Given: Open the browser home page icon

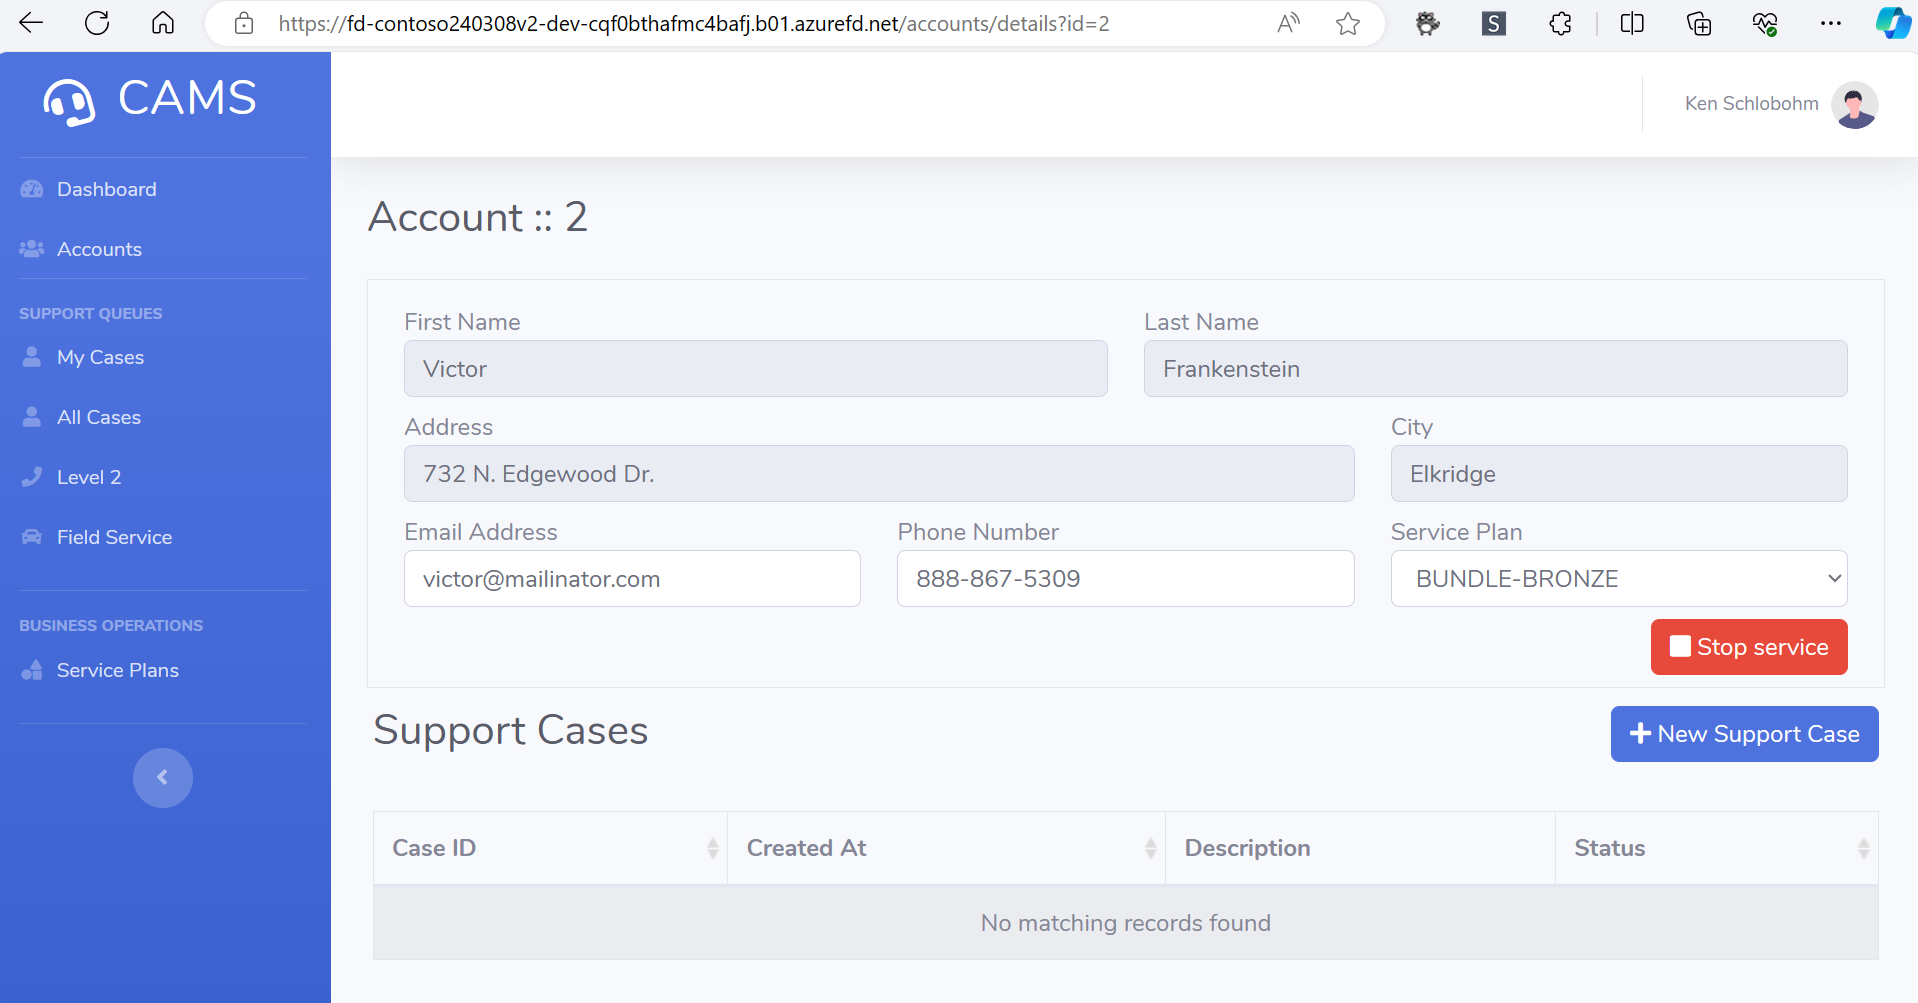Looking at the screenshot, I should click(x=163, y=23).
